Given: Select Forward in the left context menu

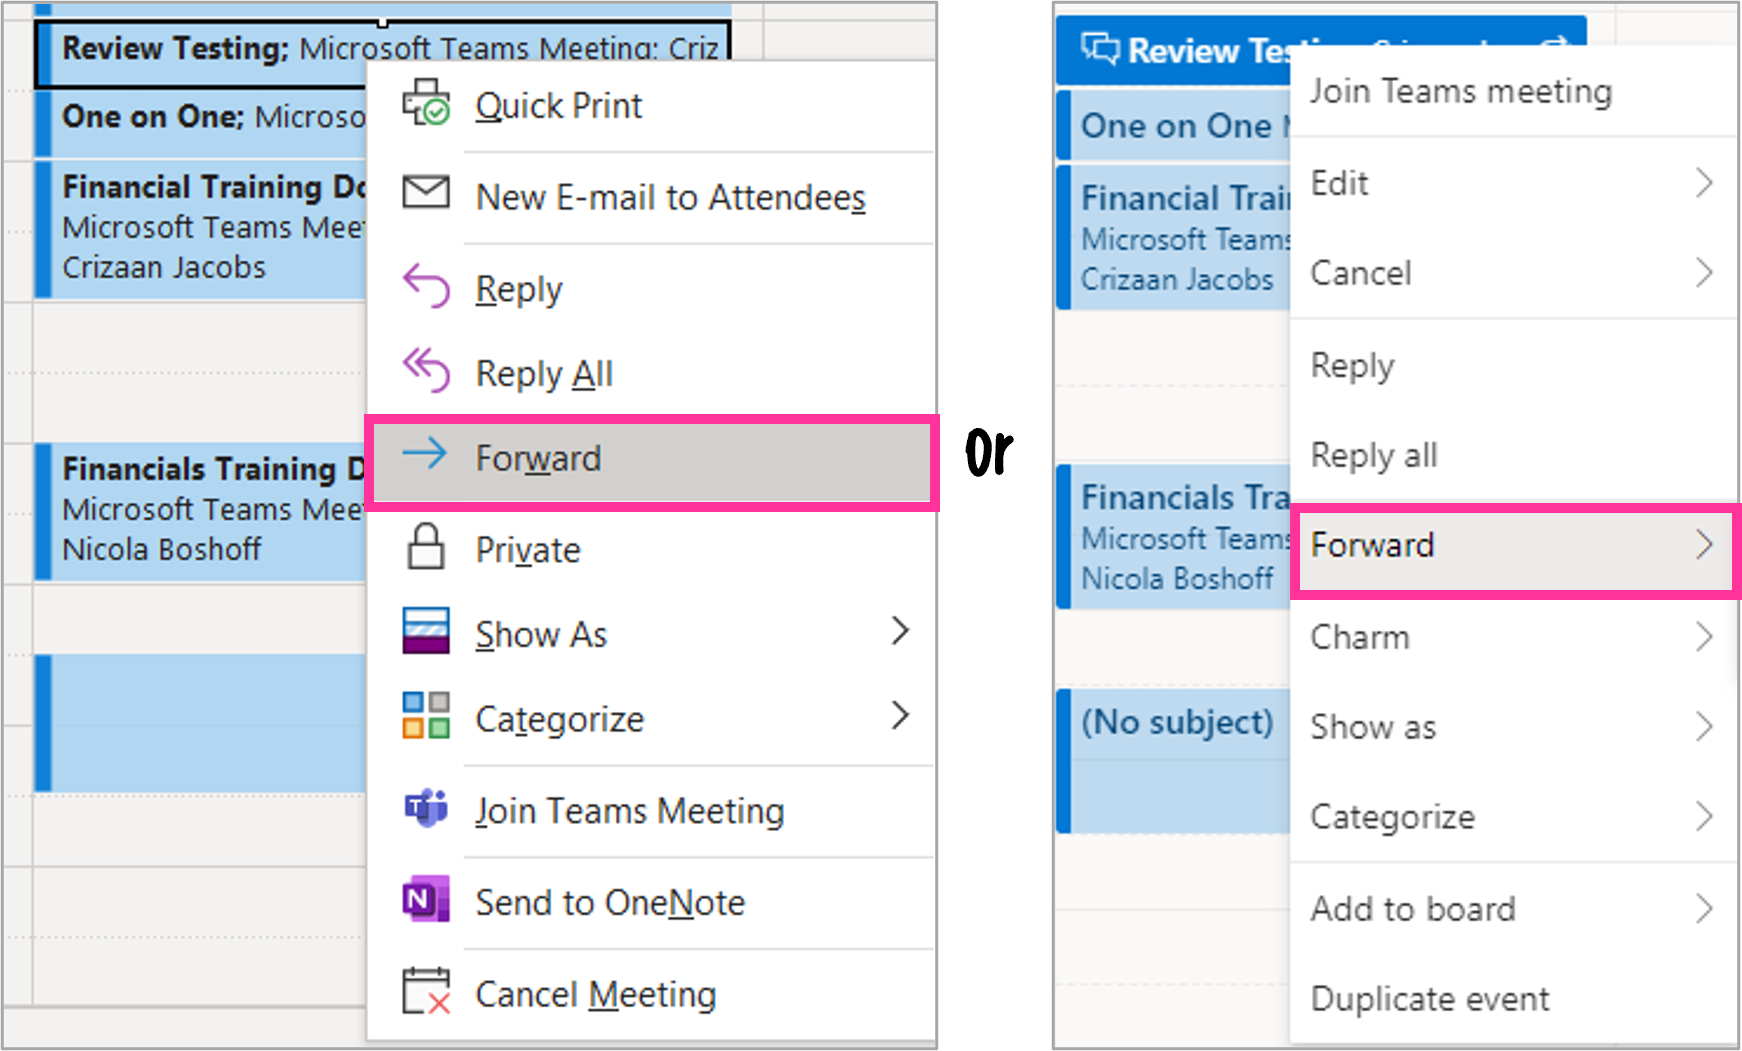Looking at the screenshot, I should point(652,461).
